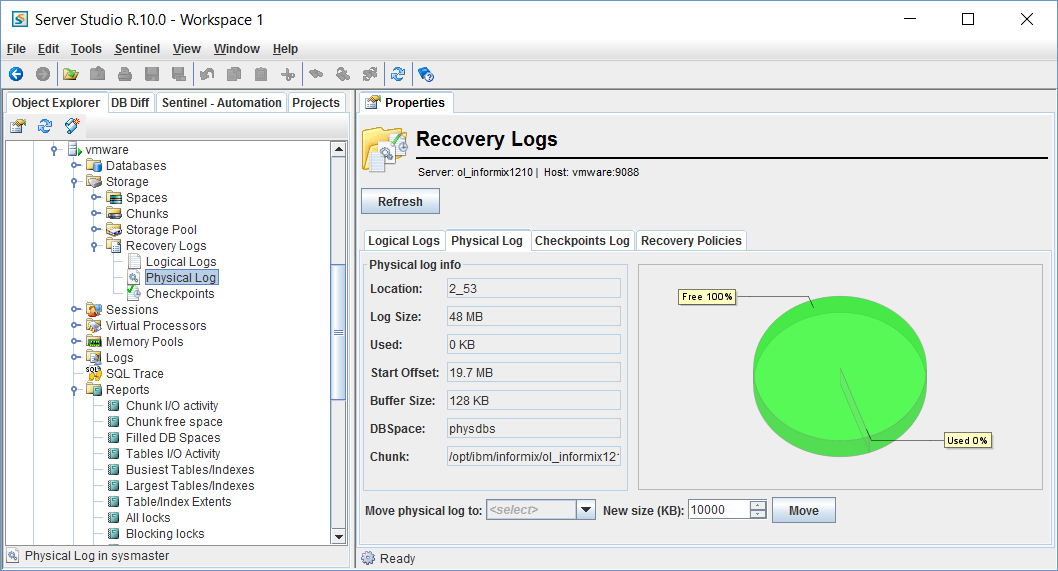Open the Checkpoints node under Recovery Logs
The height and width of the screenshot is (571, 1058).
tap(179, 294)
